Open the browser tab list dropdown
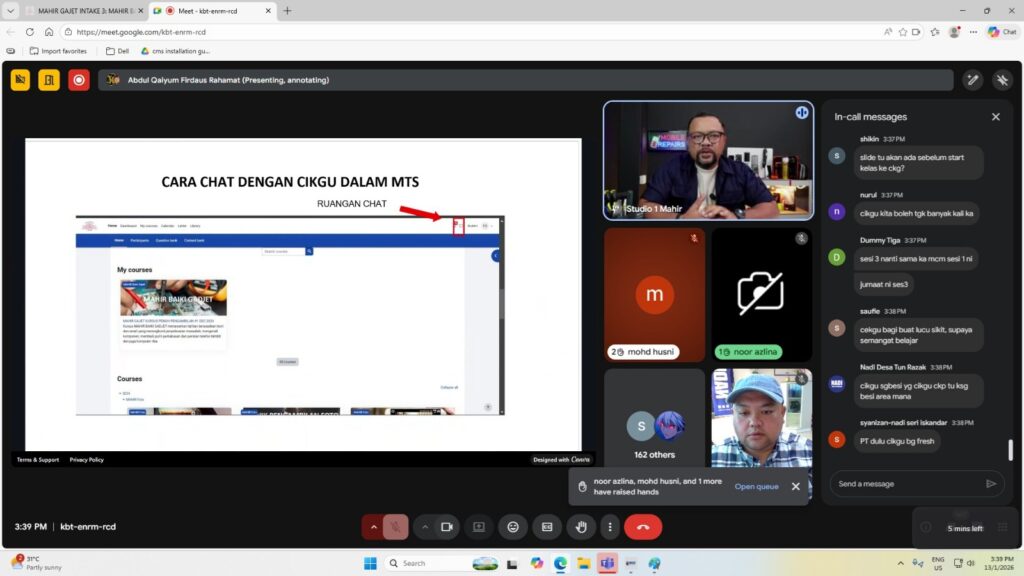Viewport: 1024px width, 576px height. [11, 11]
